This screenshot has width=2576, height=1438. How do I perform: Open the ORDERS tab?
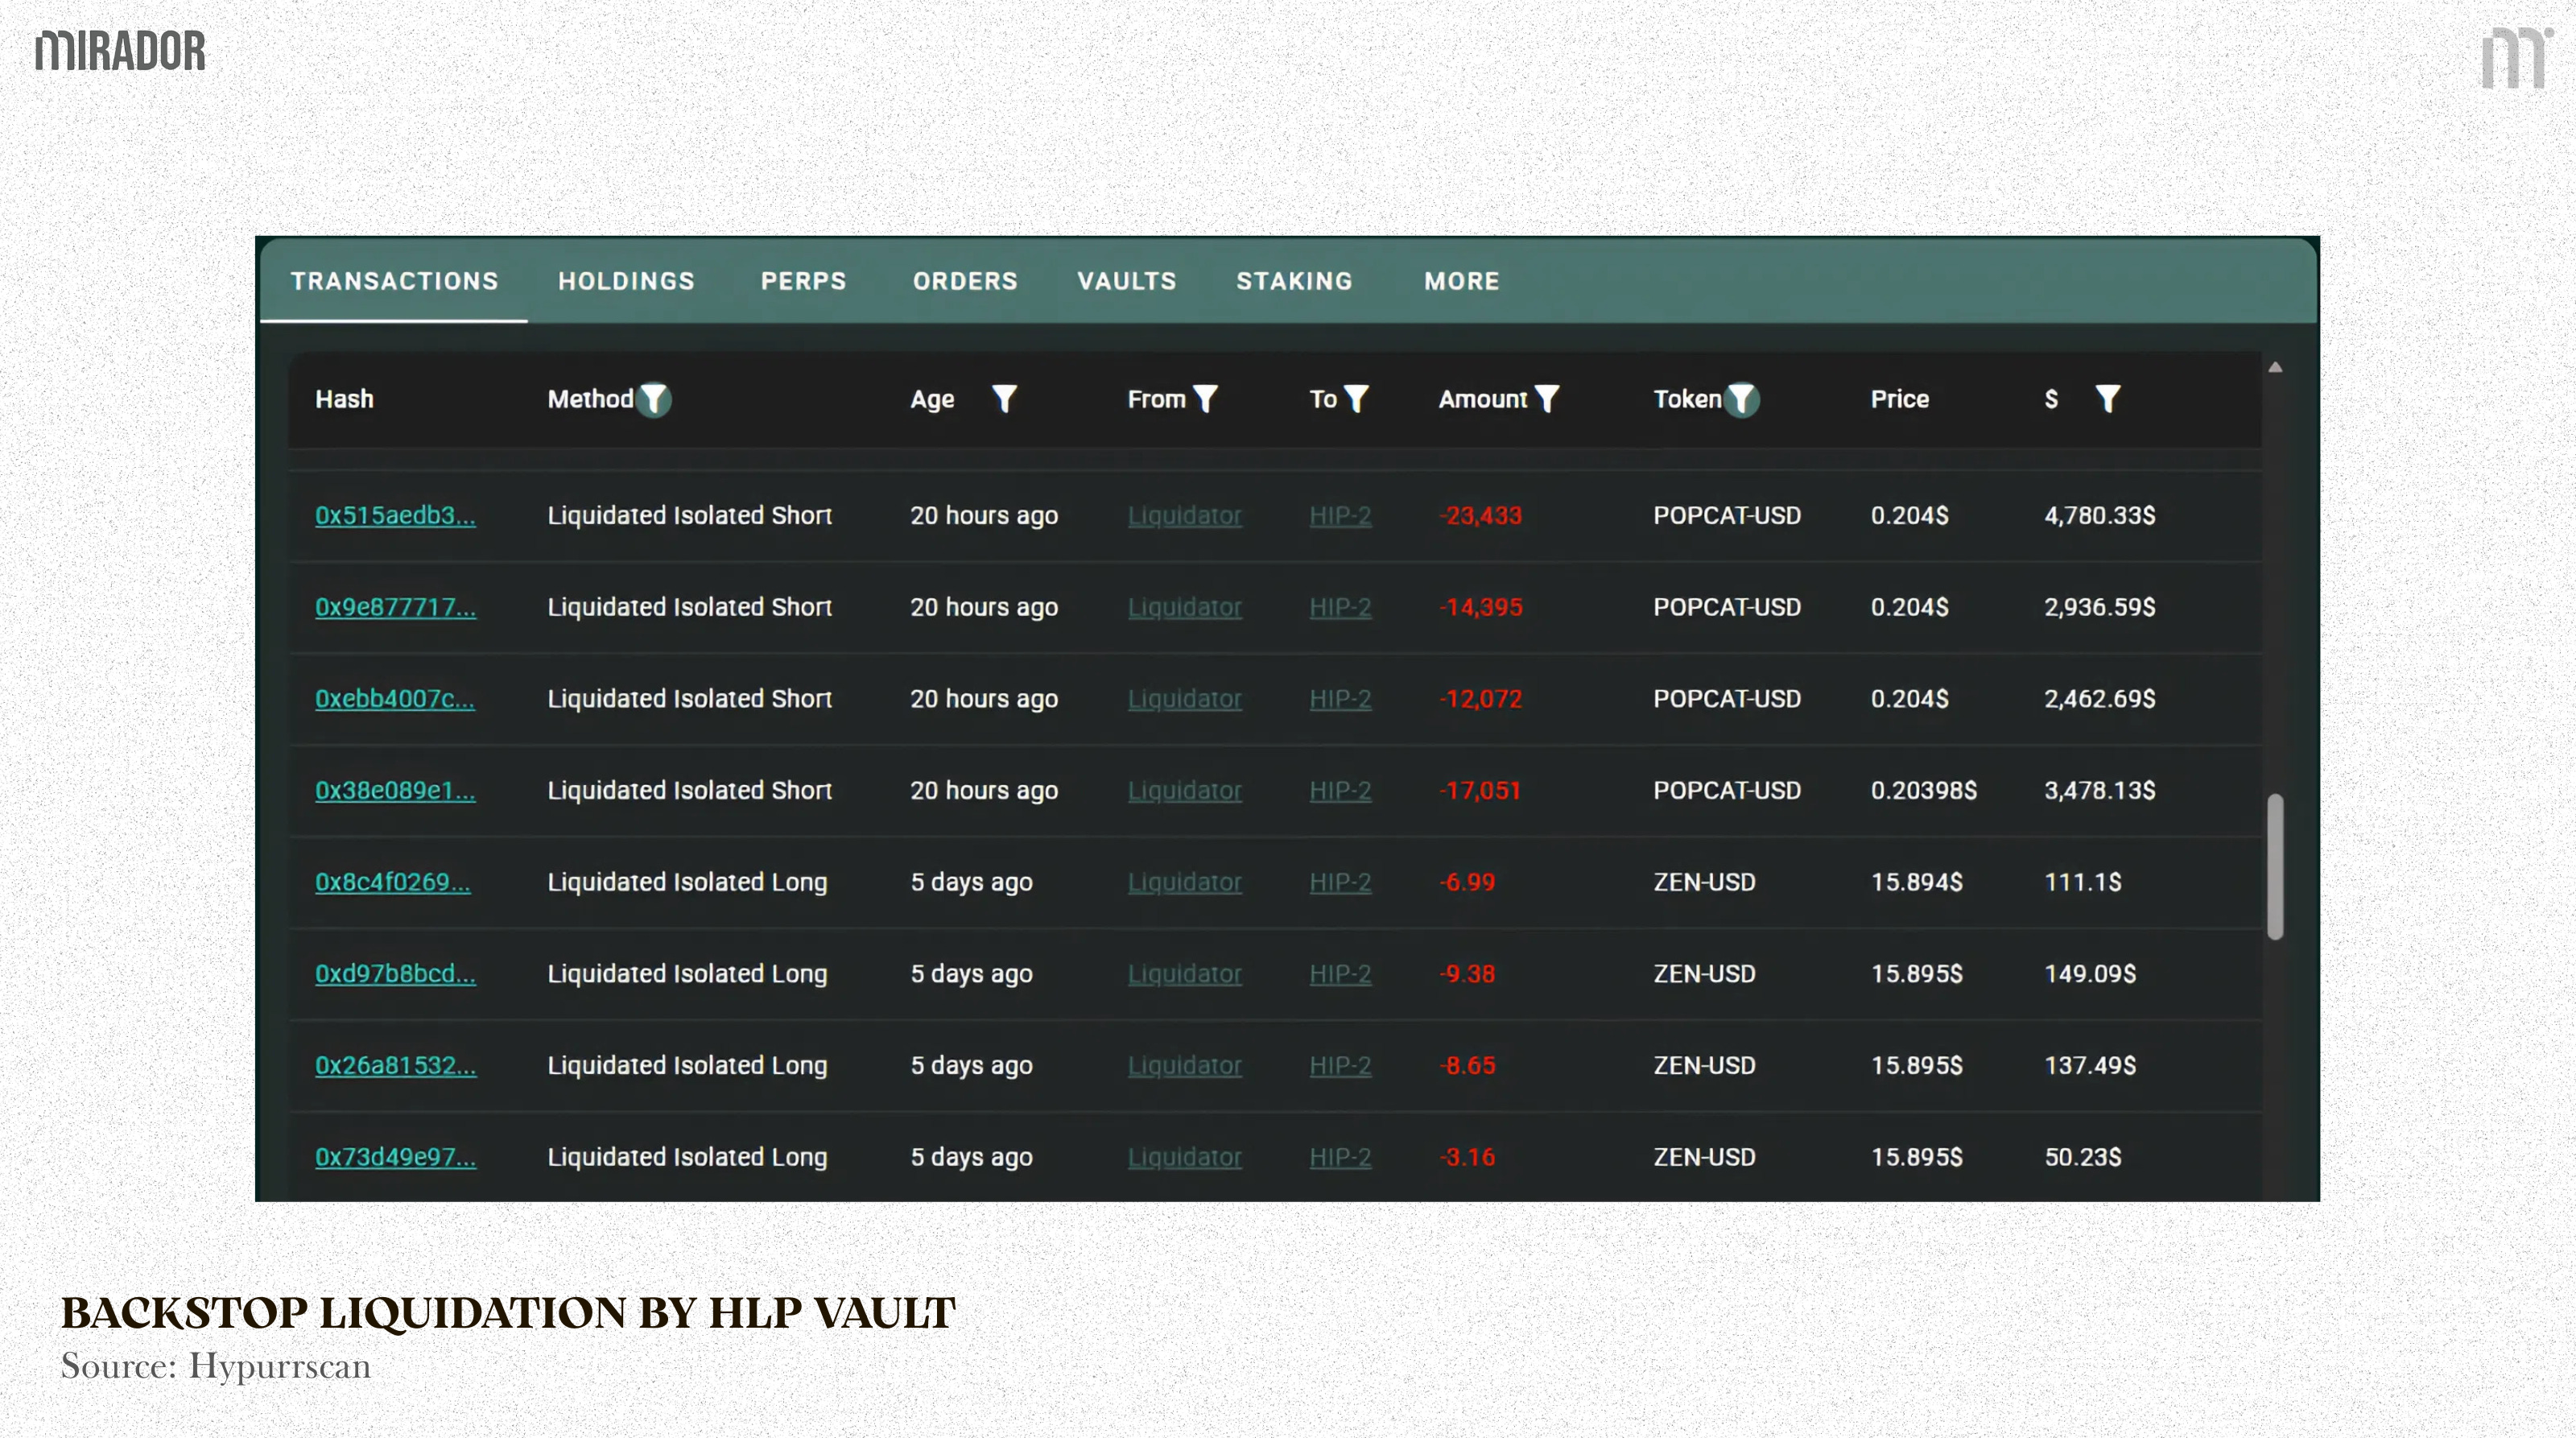click(964, 281)
